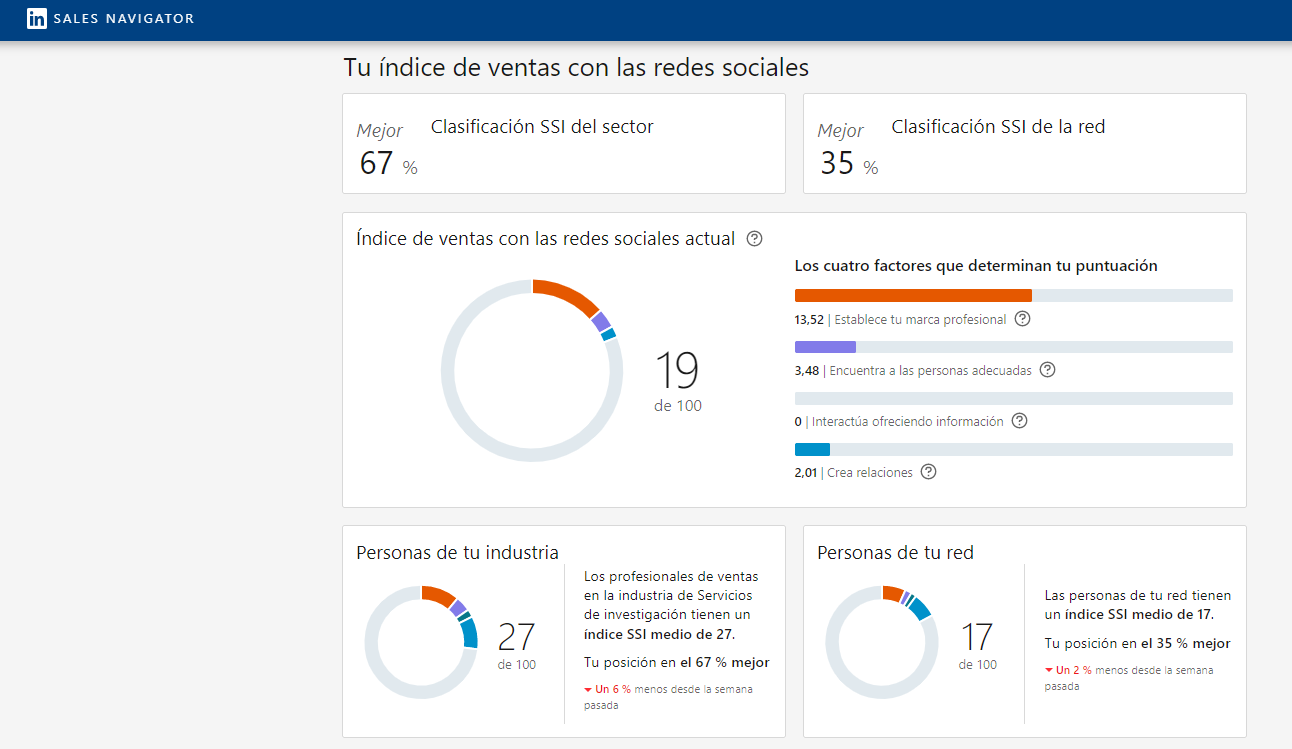The height and width of the screenshot is (749, 1292).
Task: Click Los cuatro factores que determinan heading
Action: [x=976, y=266]
